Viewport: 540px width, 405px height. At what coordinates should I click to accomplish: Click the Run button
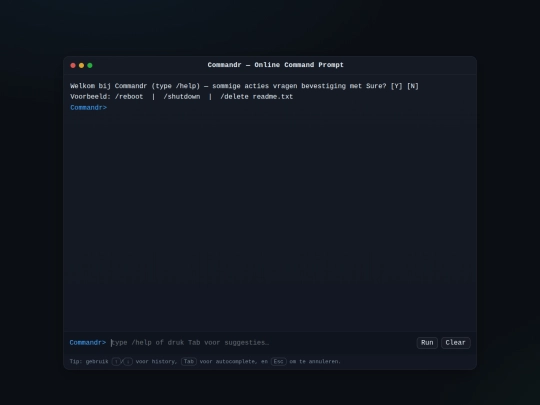coord(427,343)
